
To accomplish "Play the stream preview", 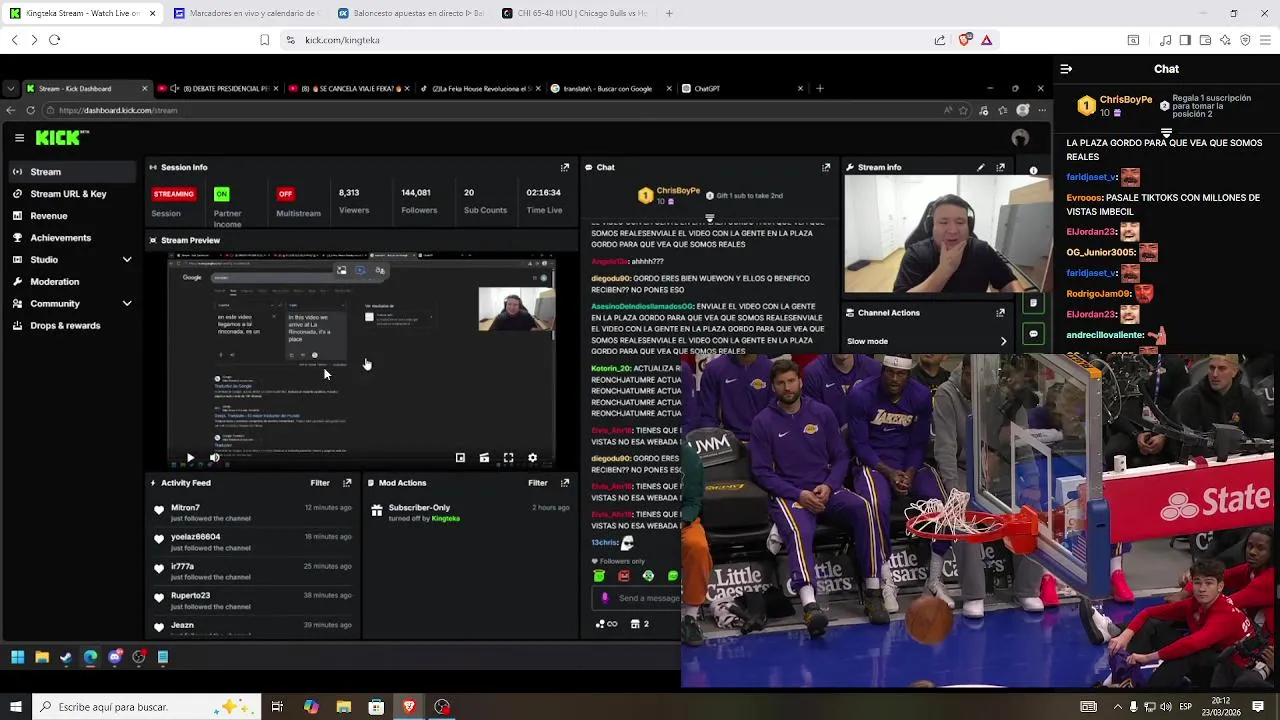I will (190, 458).
